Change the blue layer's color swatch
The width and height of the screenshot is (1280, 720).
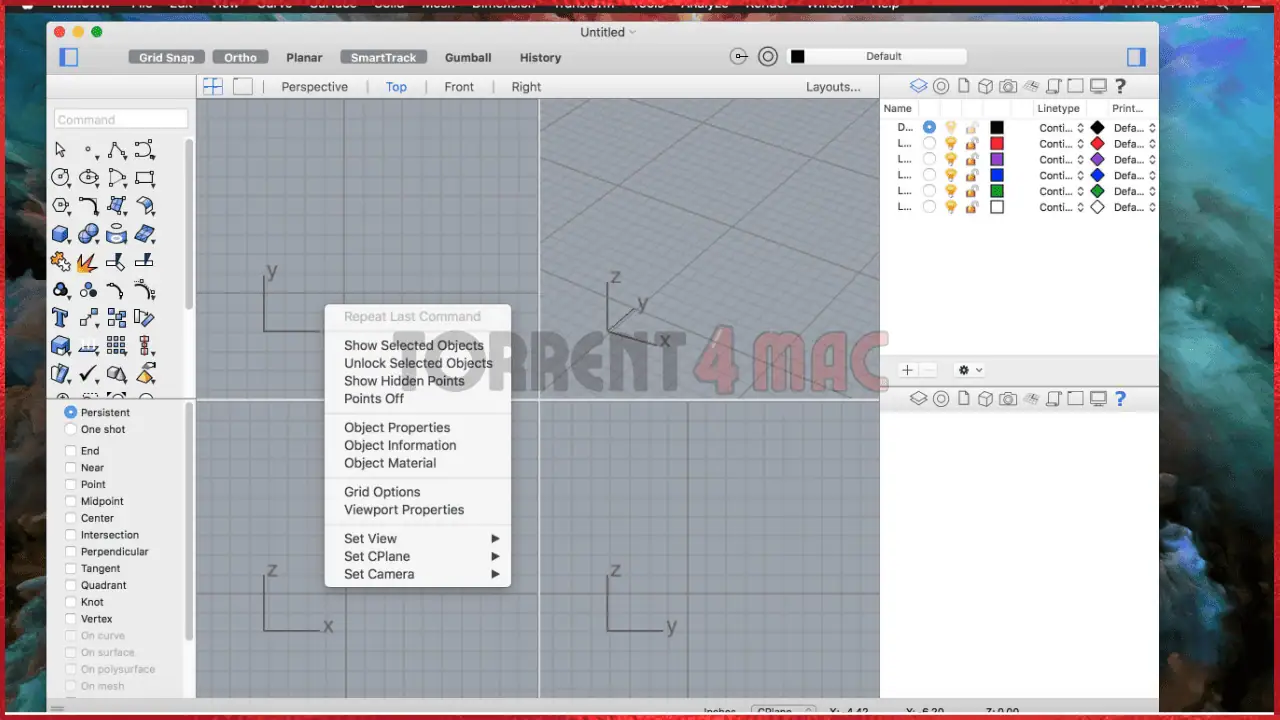click(996, 175)
